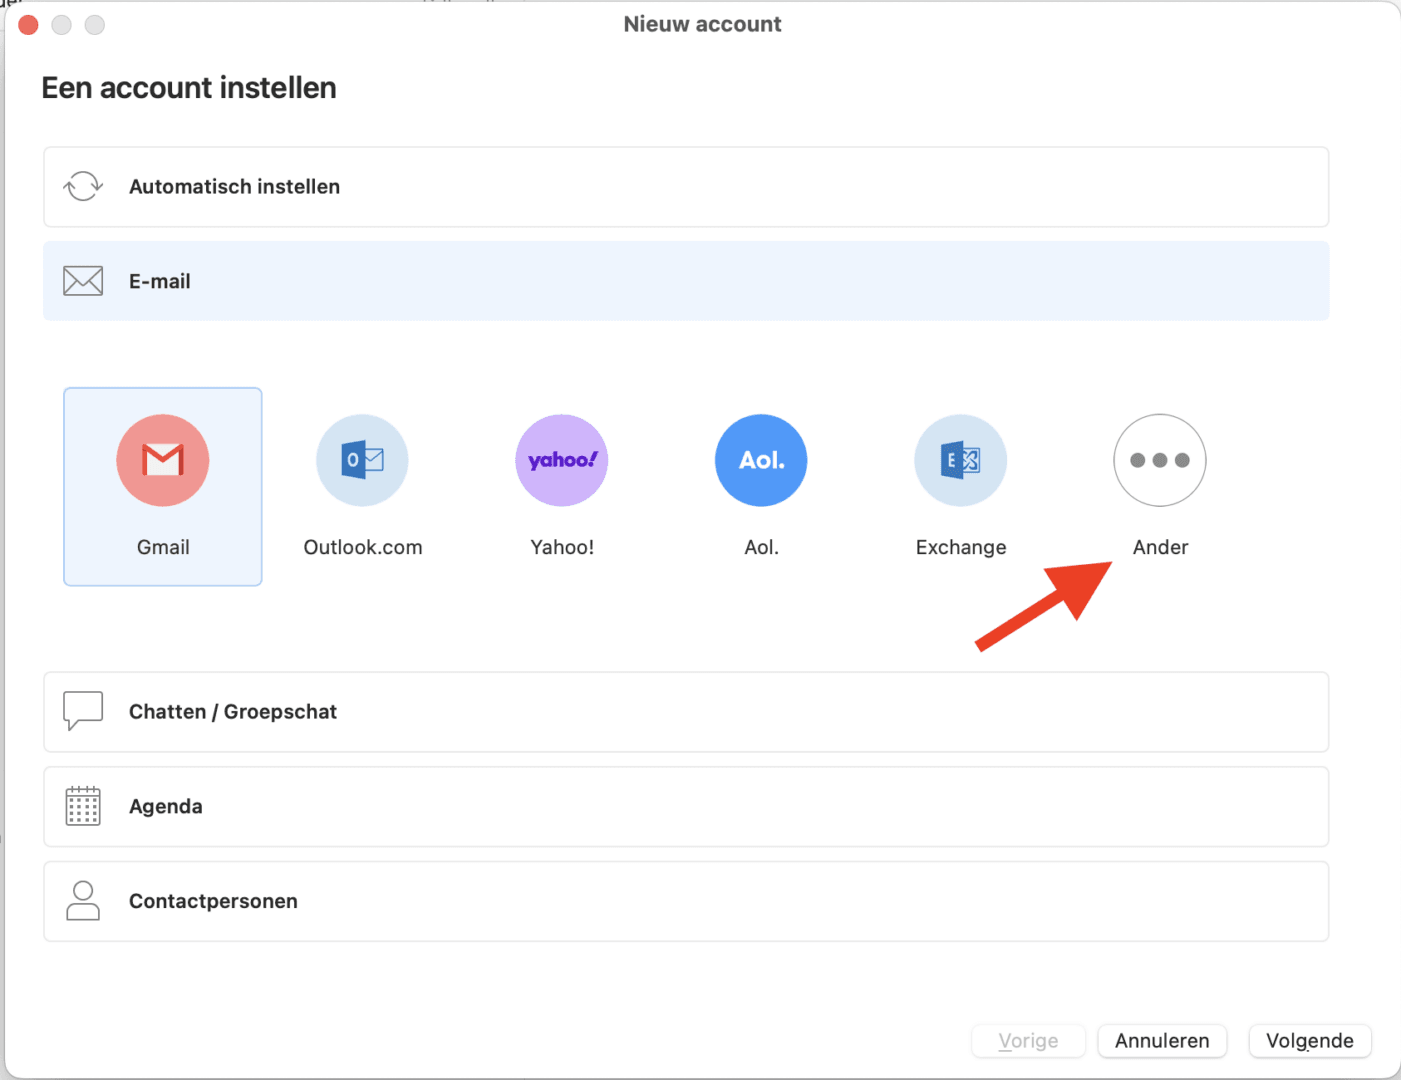Image resolution: width=1401 pixels, height=1080 pixels.
Task: Click the Volgende button
Action: click(1309, 1040)
